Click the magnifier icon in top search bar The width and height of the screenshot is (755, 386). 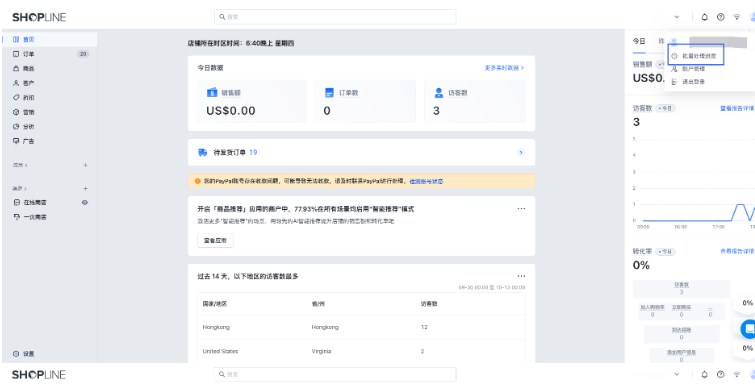point(222,17)
